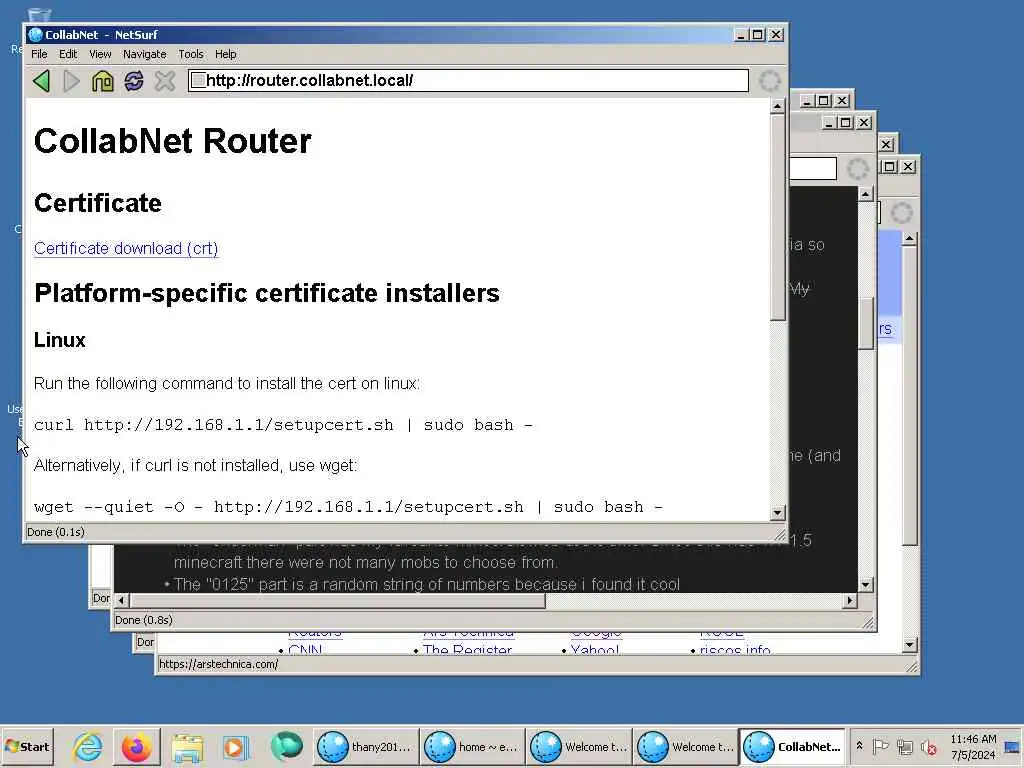This screenshot has height=768, width=1024.
Task: Click the Stop loading icon
Action: point(165,81)
